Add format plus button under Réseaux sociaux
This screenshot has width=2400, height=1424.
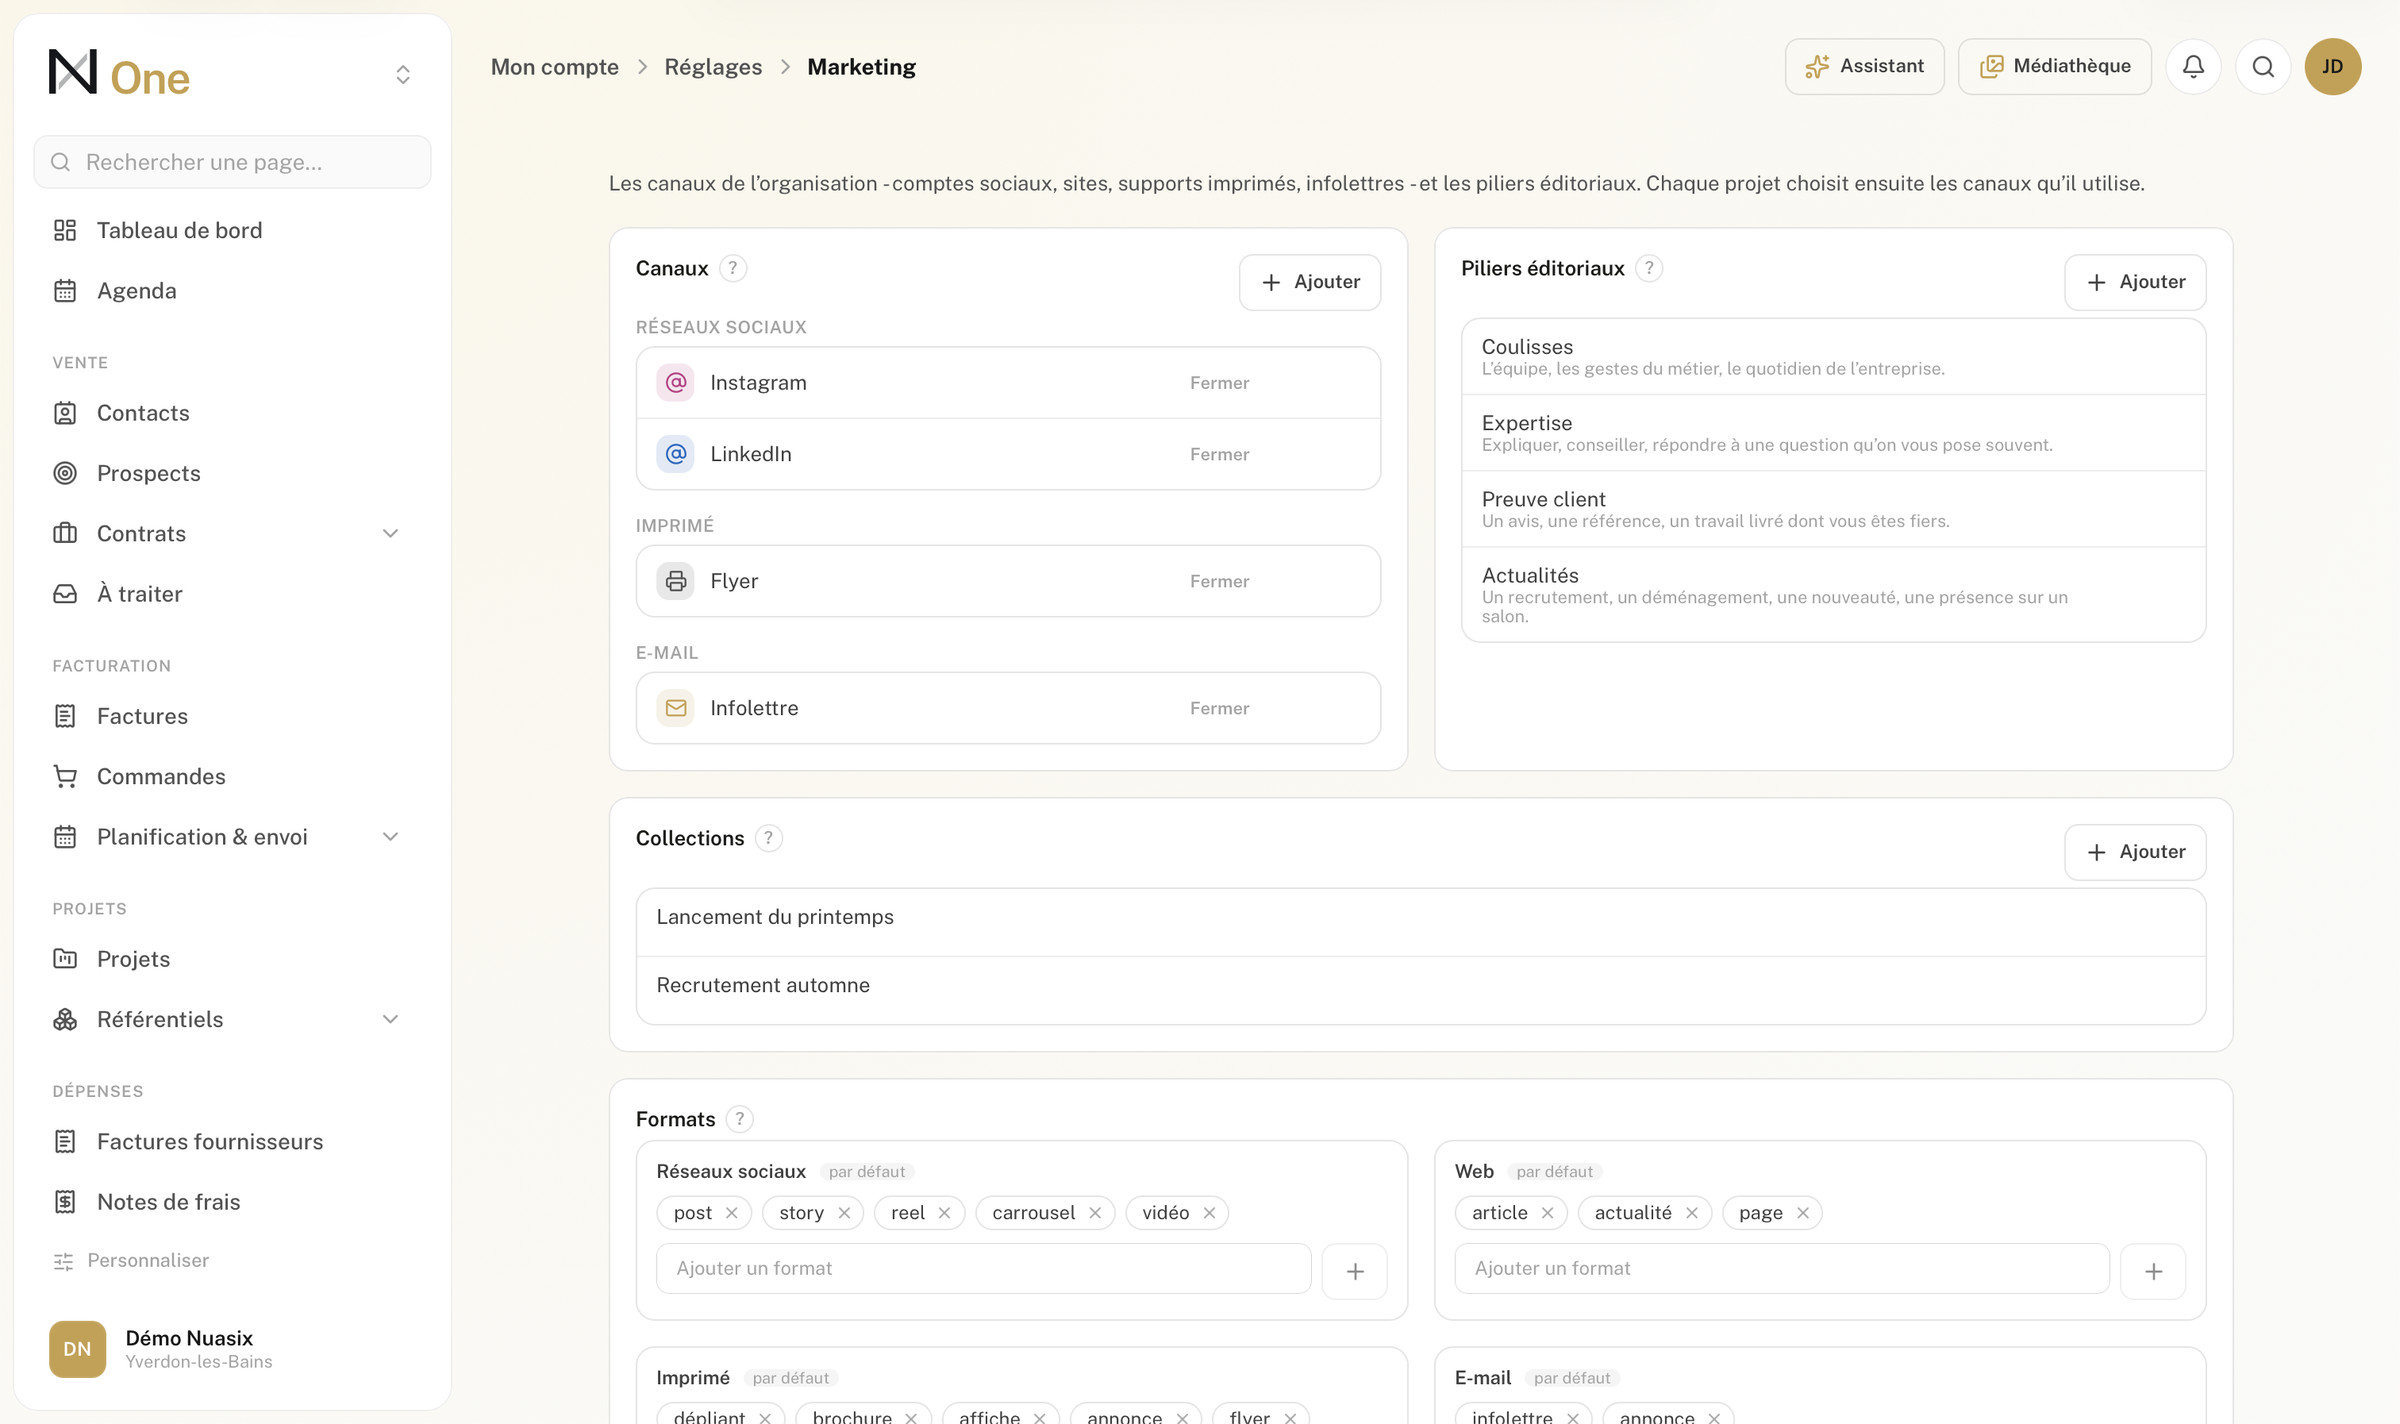click(x=1355, y=1271)
